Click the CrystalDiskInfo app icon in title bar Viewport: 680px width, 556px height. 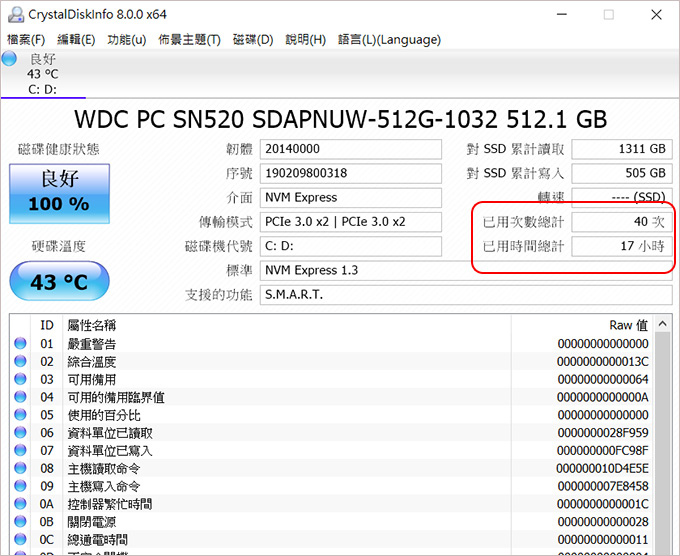(x=16, y=15)
